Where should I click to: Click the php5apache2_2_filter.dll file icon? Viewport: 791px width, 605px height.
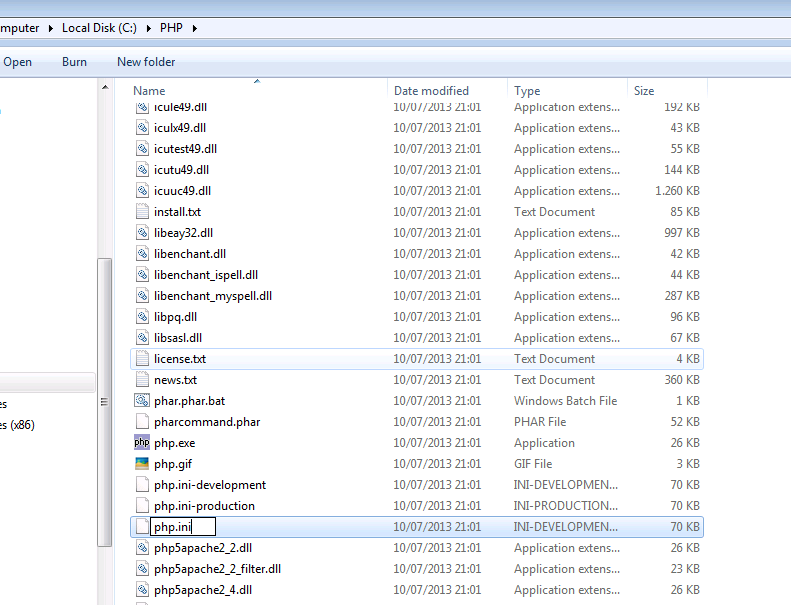[x=142, y=569]
